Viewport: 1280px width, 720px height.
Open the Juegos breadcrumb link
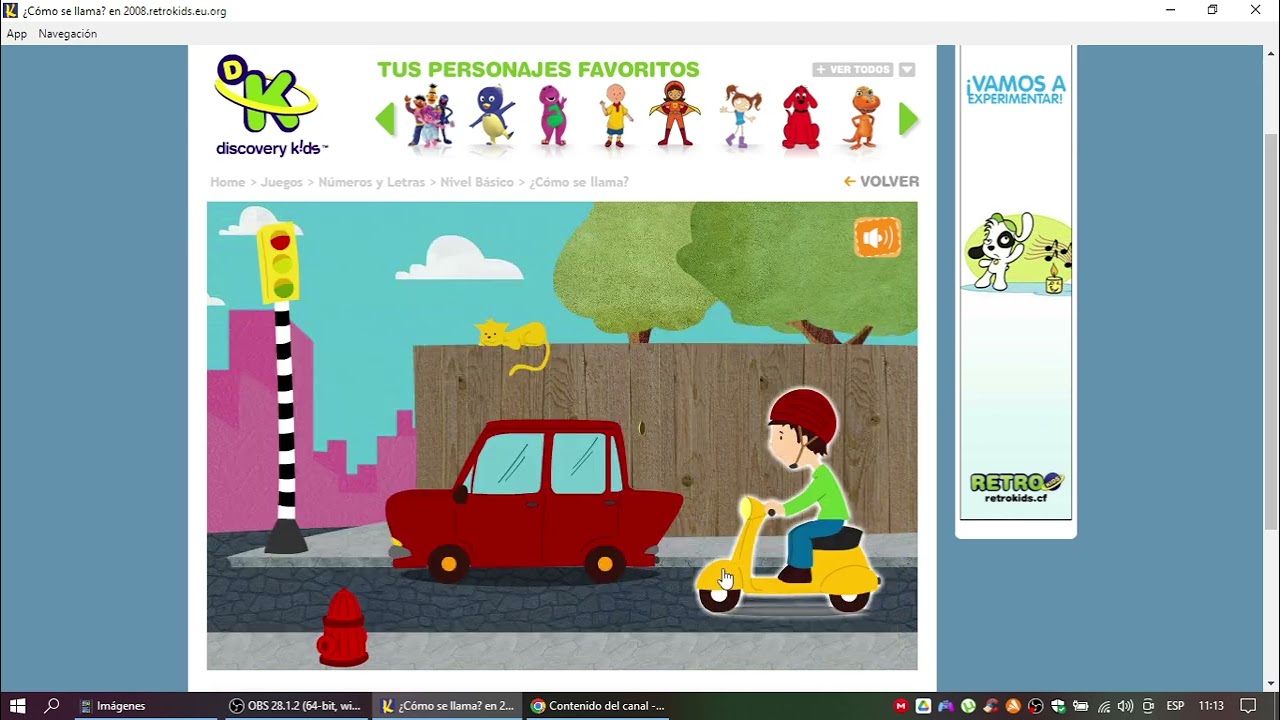point(282,182)
